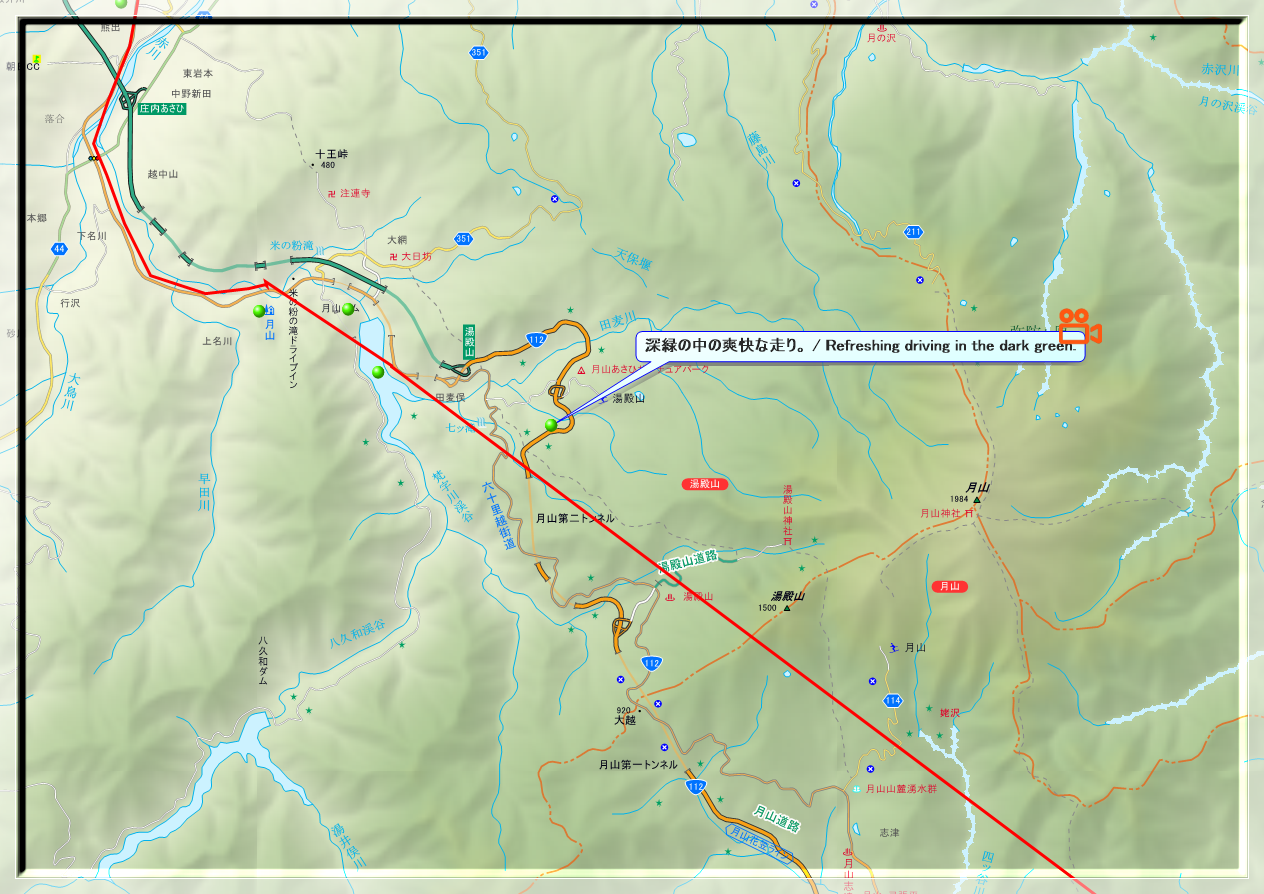Select the 月山 1984 summit triangle
Screen dimensions: 1264x894
click(x=977, y=499)
